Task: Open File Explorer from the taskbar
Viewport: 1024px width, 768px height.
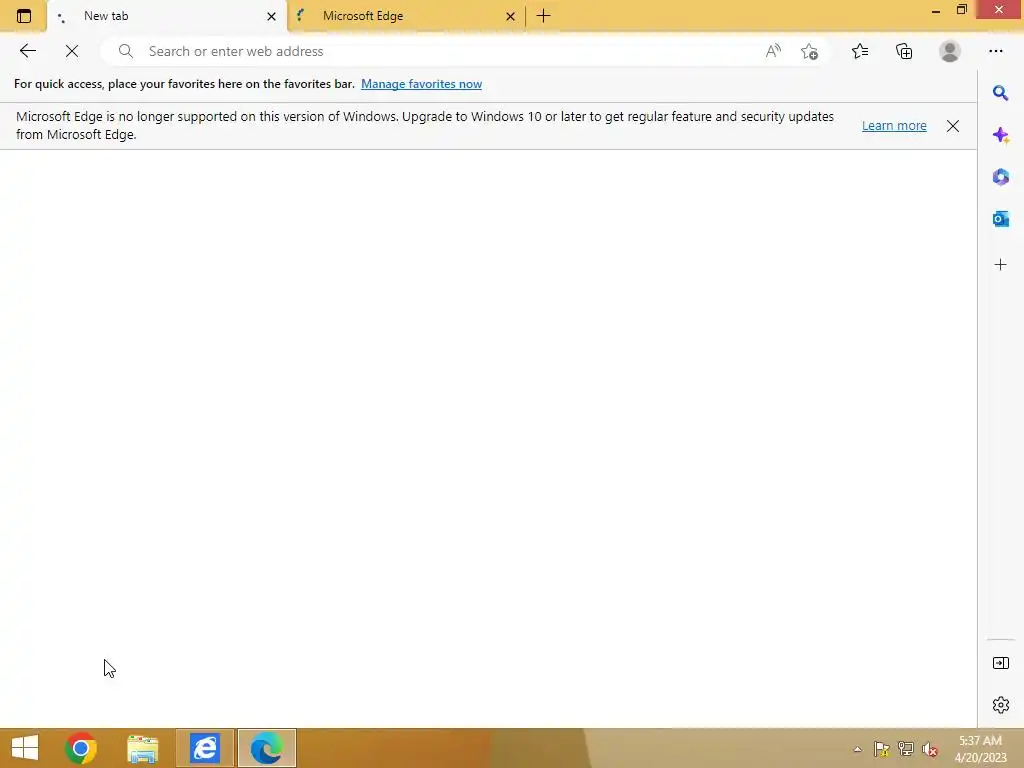Action: tap(142, 748)
